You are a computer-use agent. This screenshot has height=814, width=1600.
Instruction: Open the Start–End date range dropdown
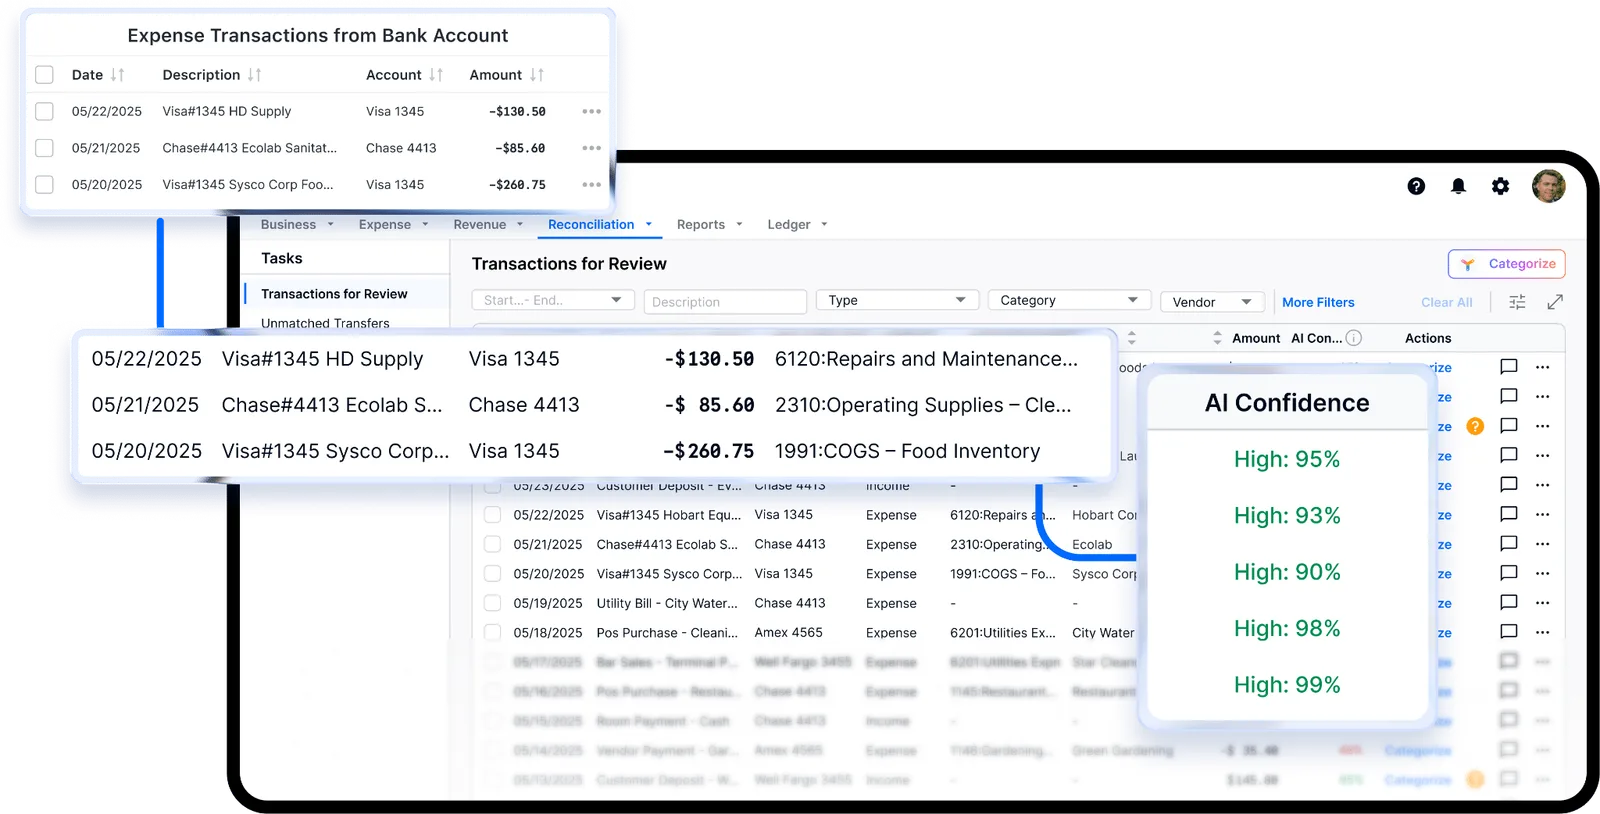(x=553, y=301)
